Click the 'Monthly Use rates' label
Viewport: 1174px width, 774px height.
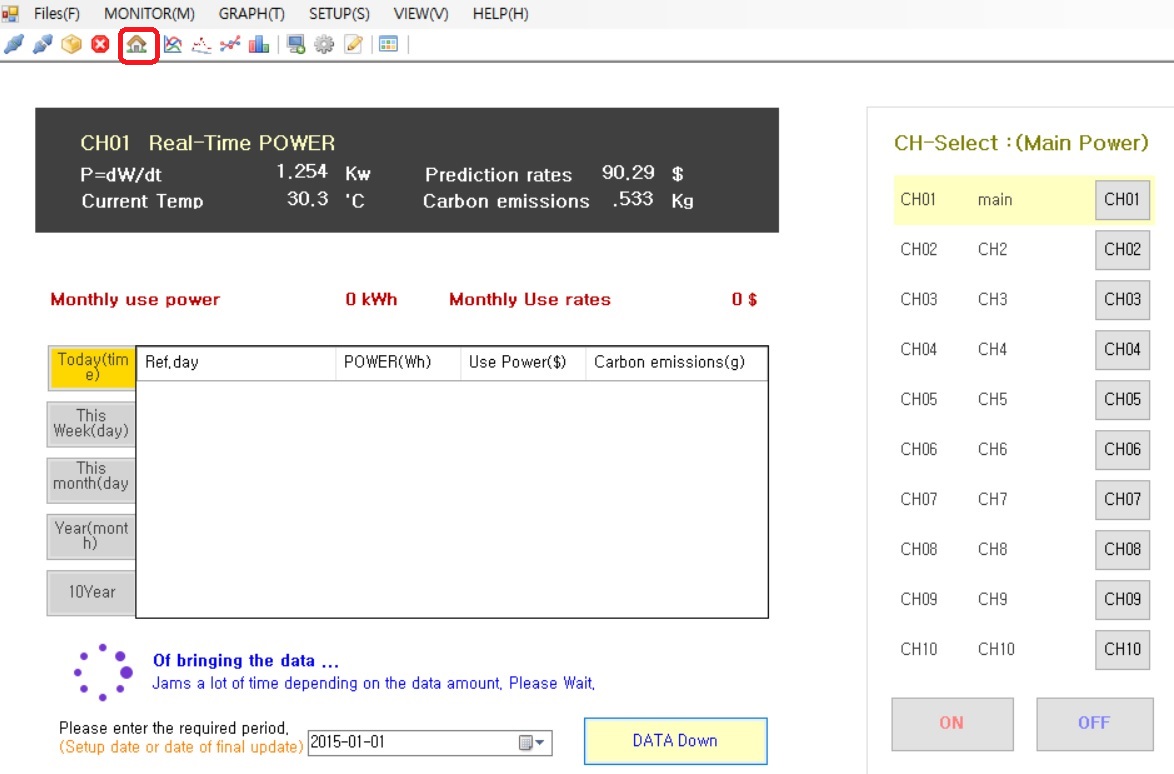coord(530,300)
